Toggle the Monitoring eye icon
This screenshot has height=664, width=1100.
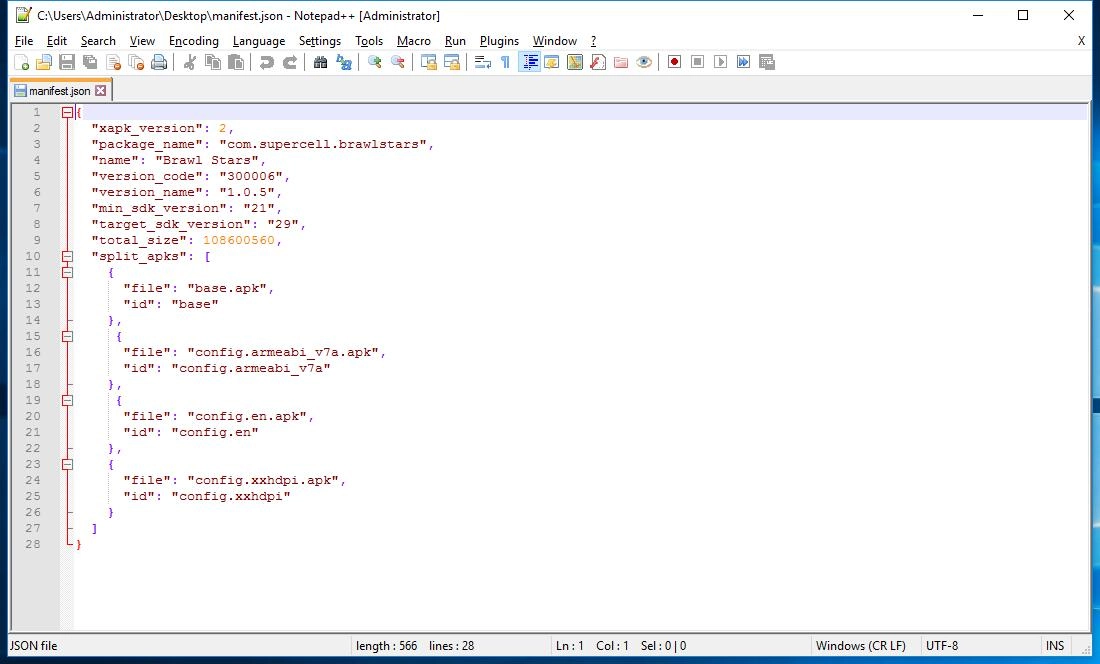tap(643, 62)
